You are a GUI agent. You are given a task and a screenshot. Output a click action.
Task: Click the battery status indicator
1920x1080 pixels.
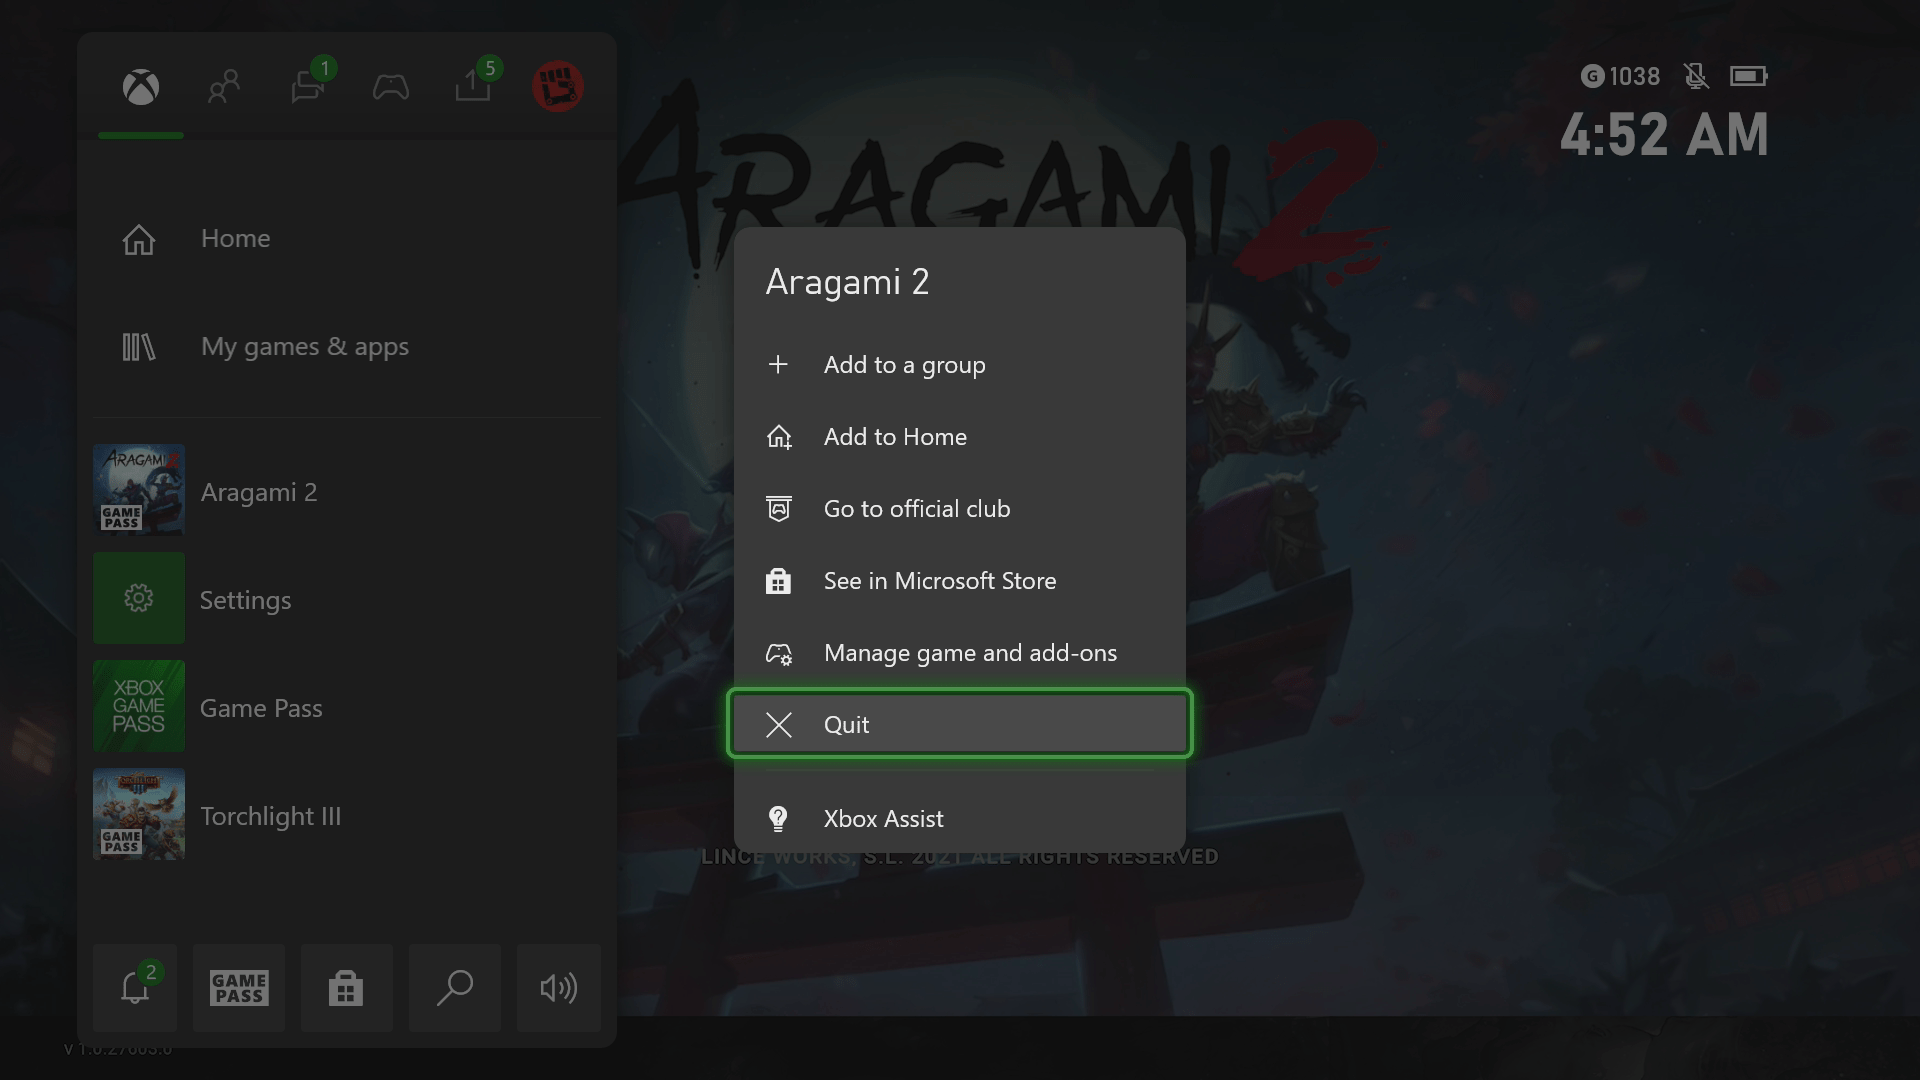click(x=1750, y=75)
